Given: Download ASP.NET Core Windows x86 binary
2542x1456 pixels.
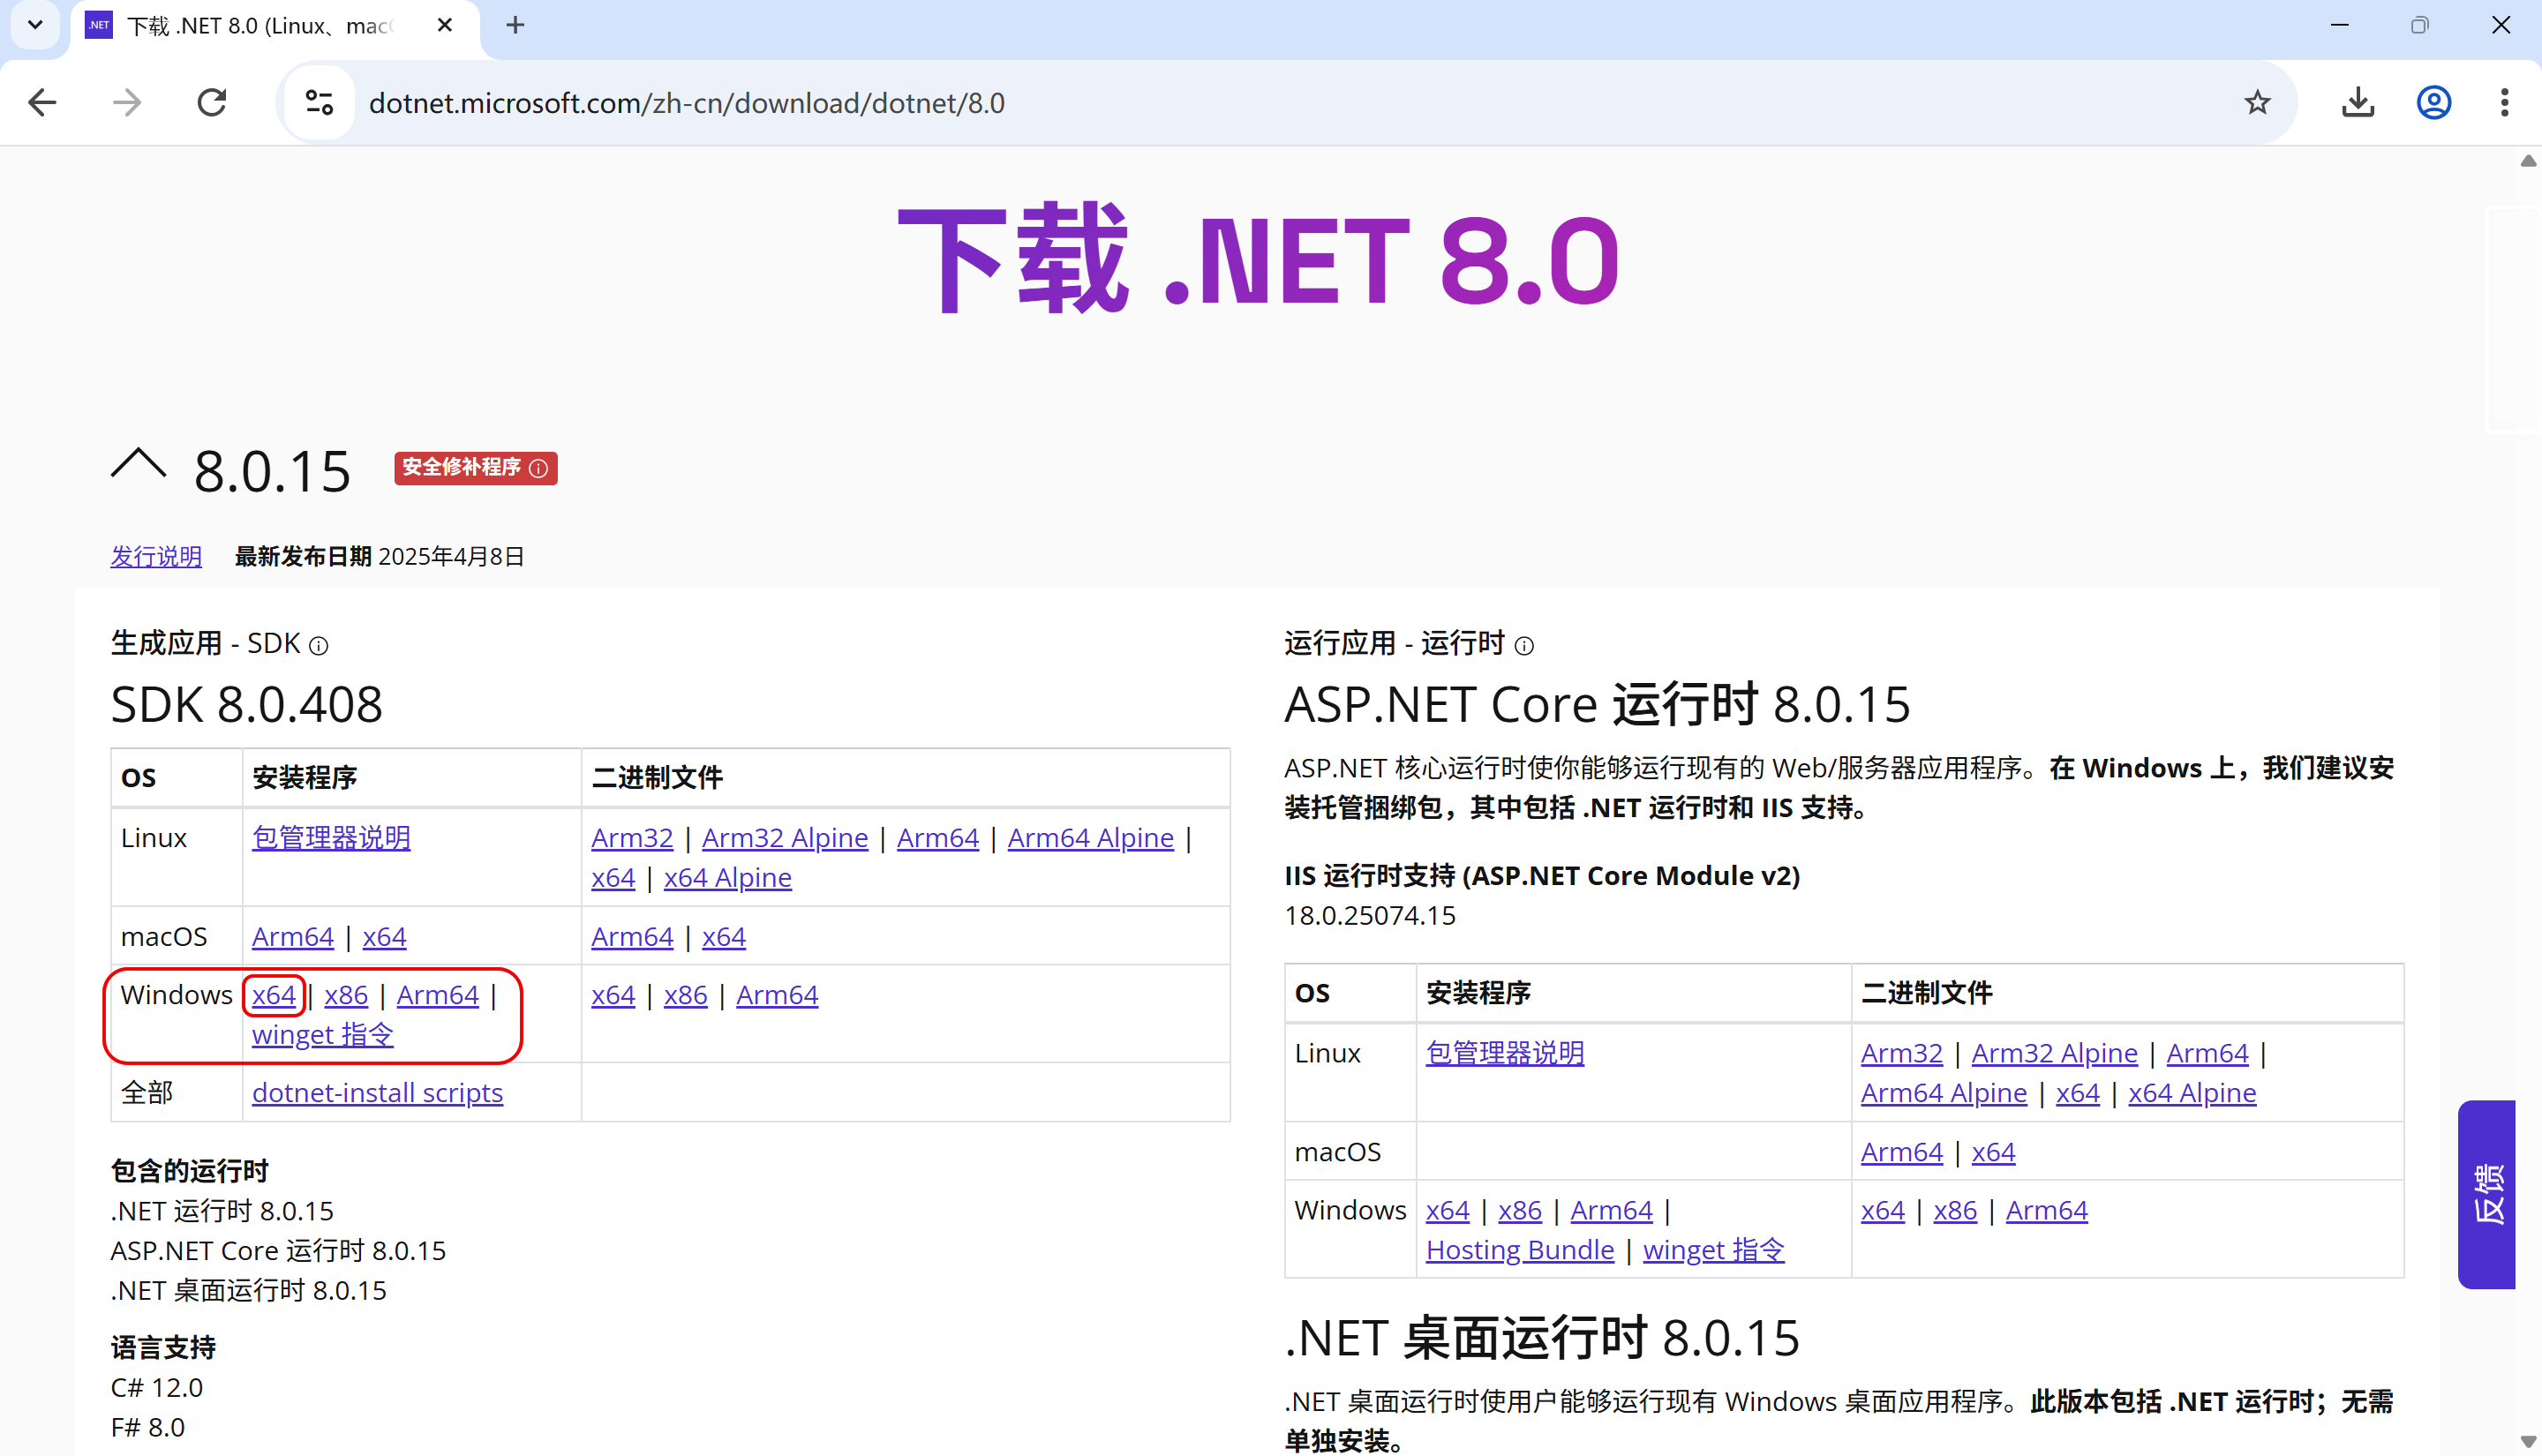Looking at the screenshot, I should (1955, 1210).
